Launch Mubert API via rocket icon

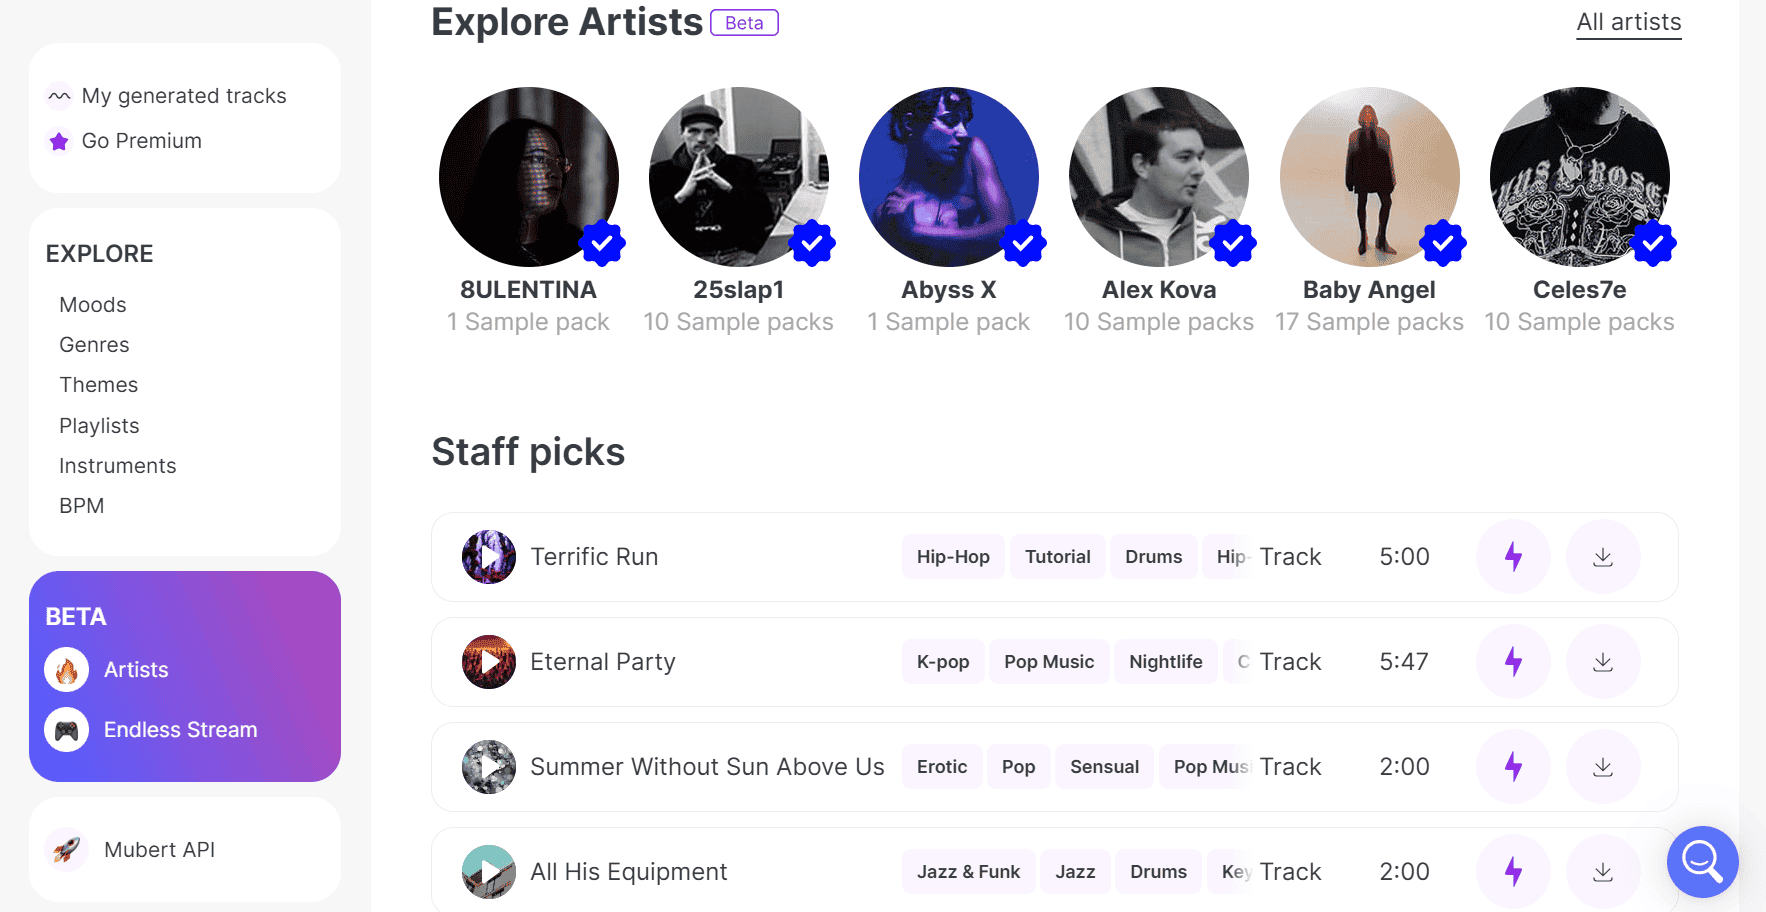point(66,849)
